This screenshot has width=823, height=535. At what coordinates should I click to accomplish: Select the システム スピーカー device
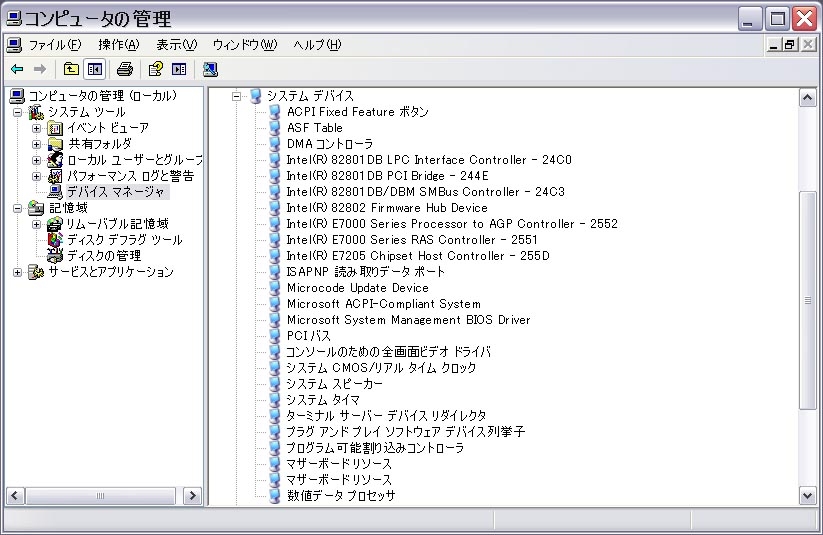[334, 384]
